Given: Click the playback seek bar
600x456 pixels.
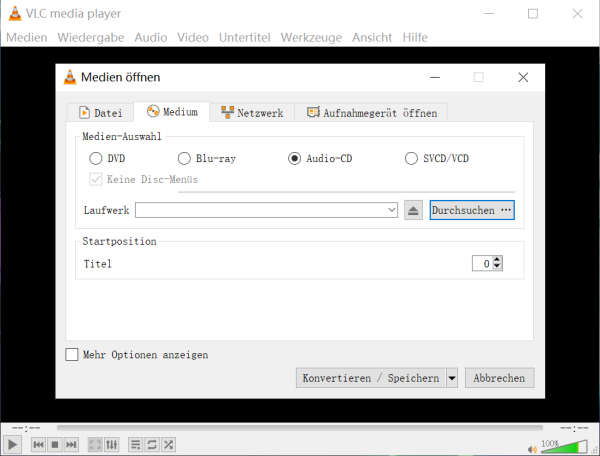Looking at the screenshot, I should pyautogui.click(x=300, y=428).
